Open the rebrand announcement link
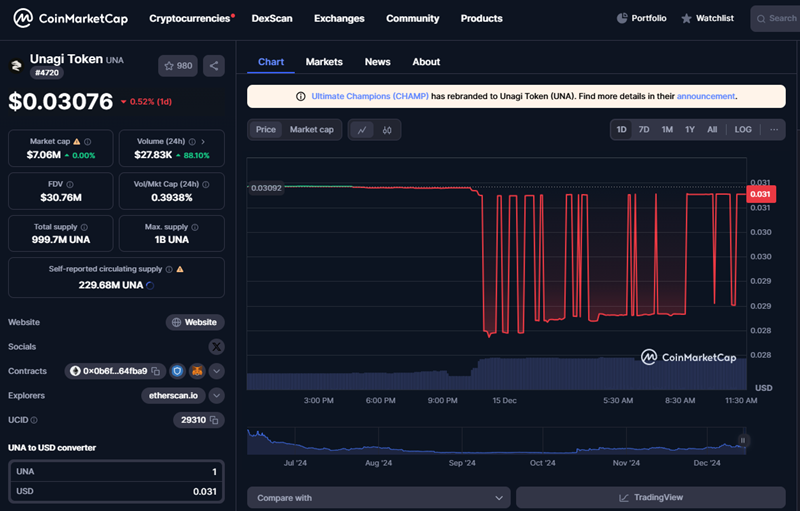 (x=706, y=96)
